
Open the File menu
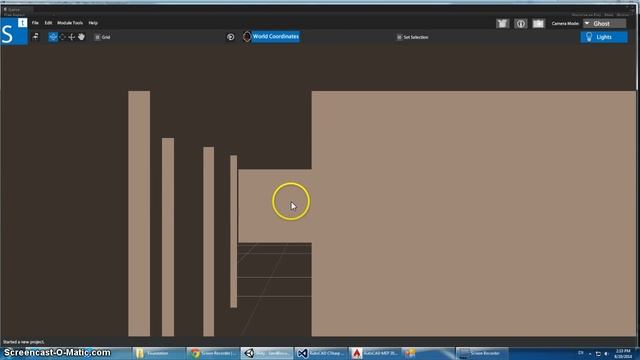[35, 23]
